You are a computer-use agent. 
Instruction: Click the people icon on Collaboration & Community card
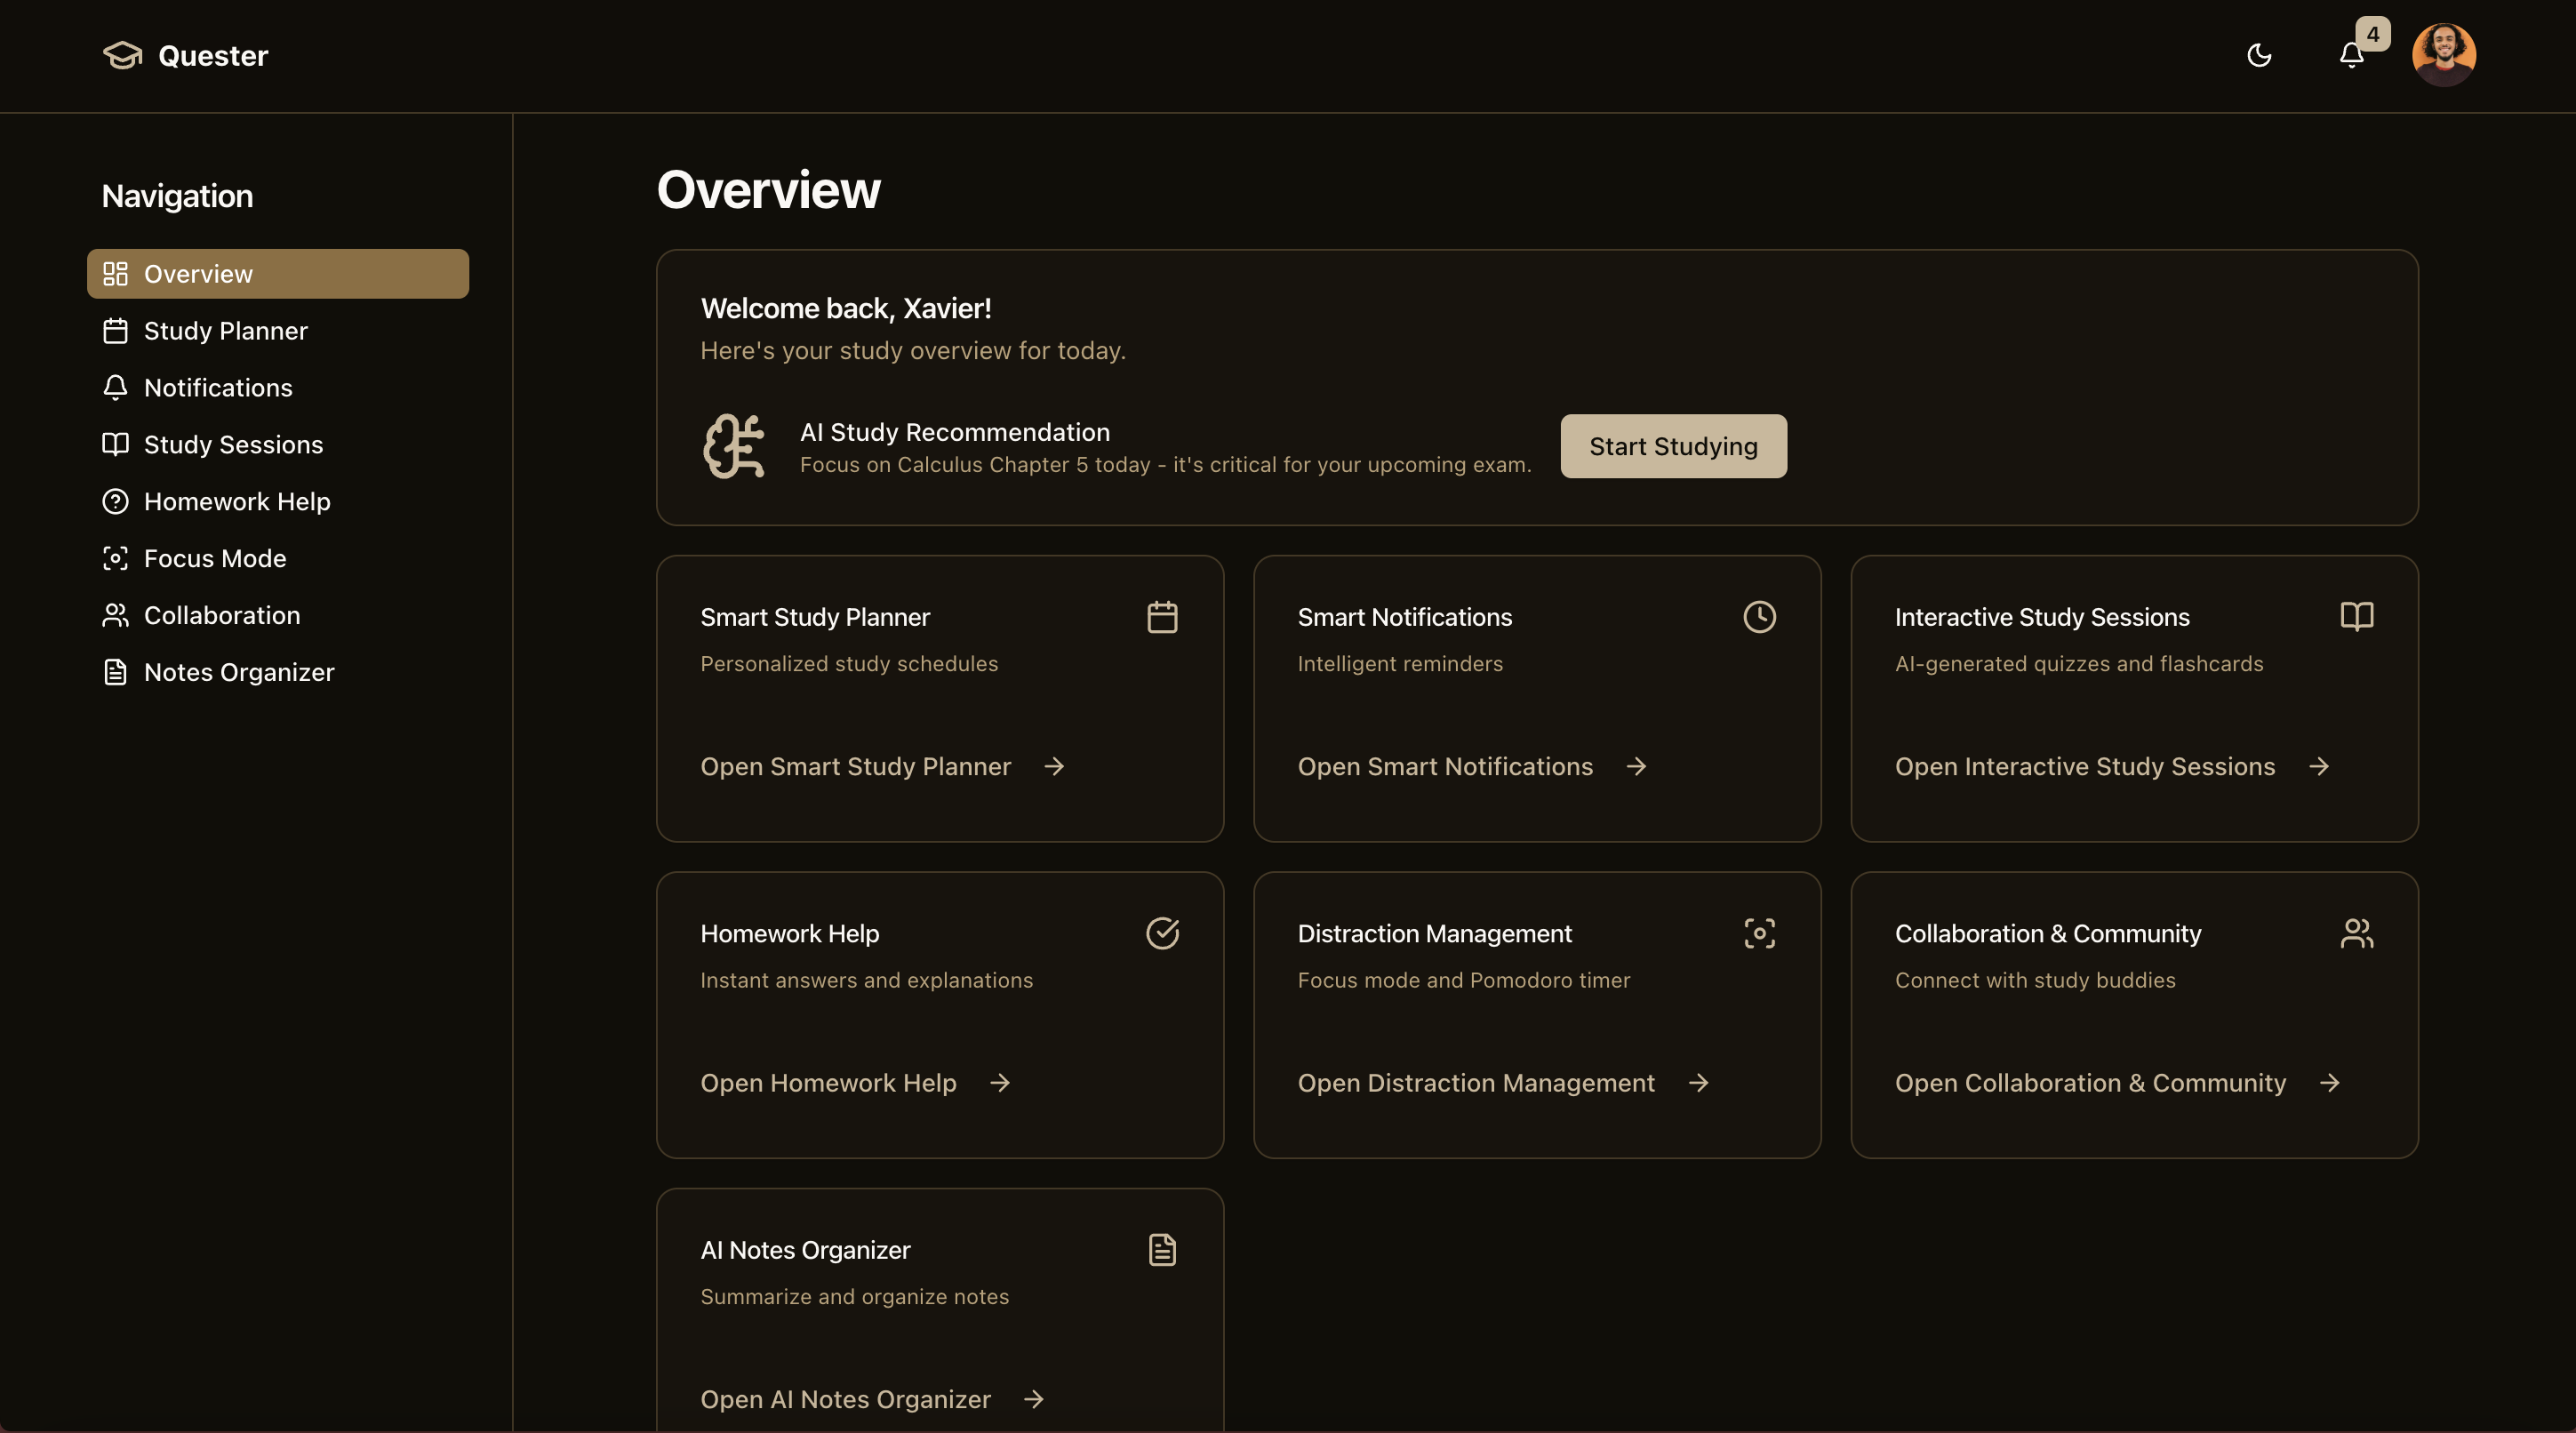(x=2356, y=933)
